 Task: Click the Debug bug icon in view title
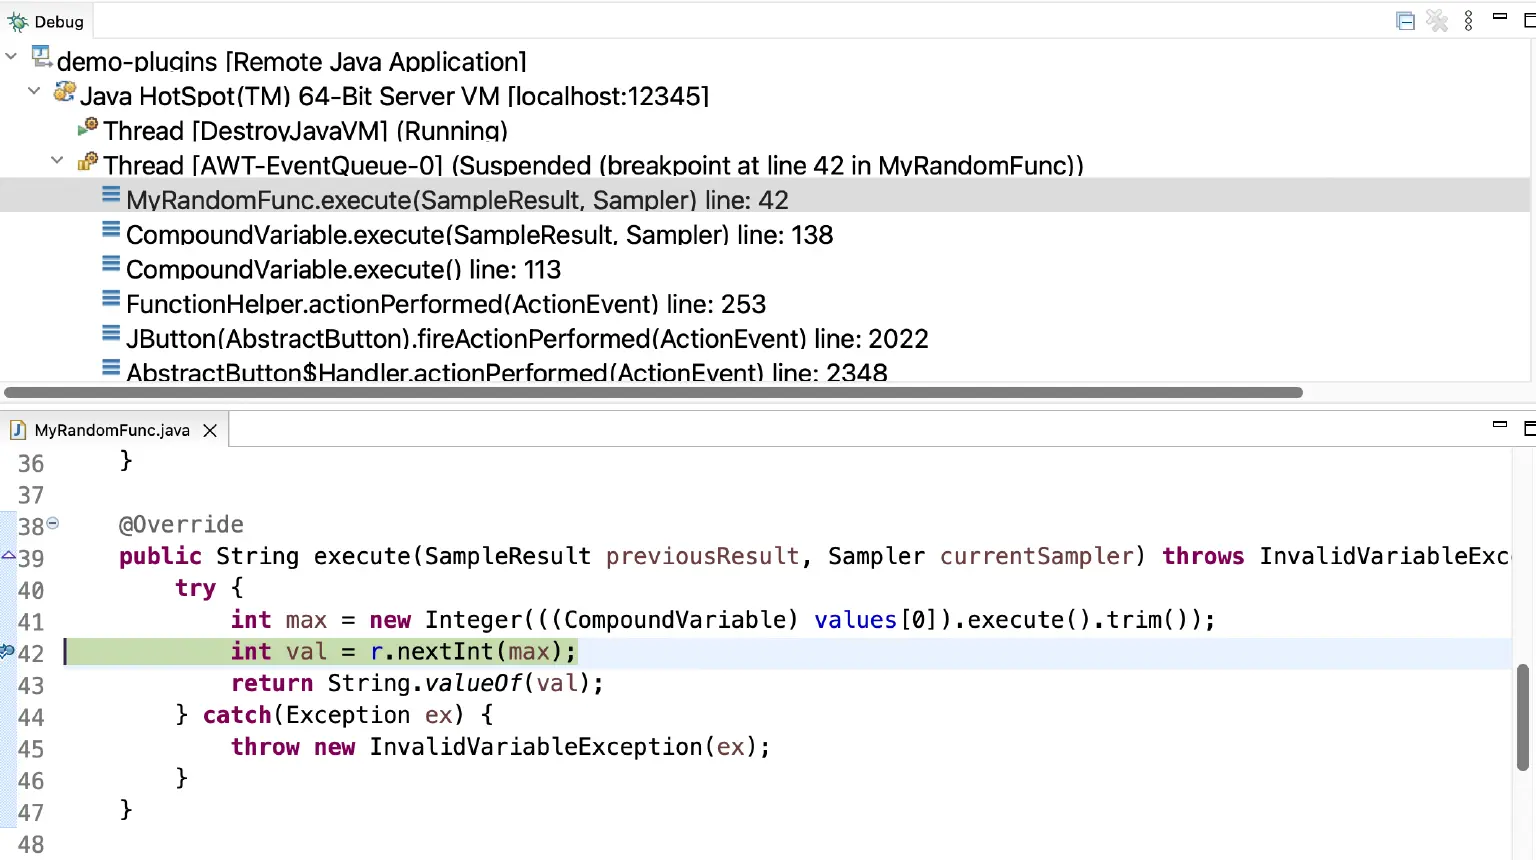[17, 22]
